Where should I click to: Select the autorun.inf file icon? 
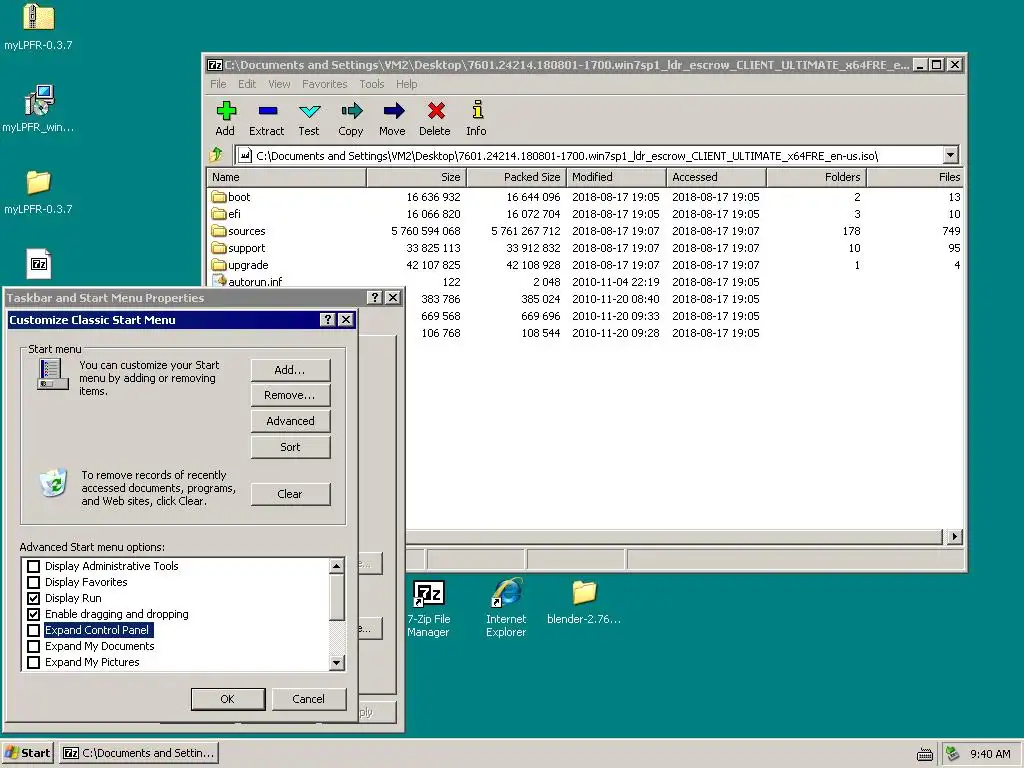[219, 281]
